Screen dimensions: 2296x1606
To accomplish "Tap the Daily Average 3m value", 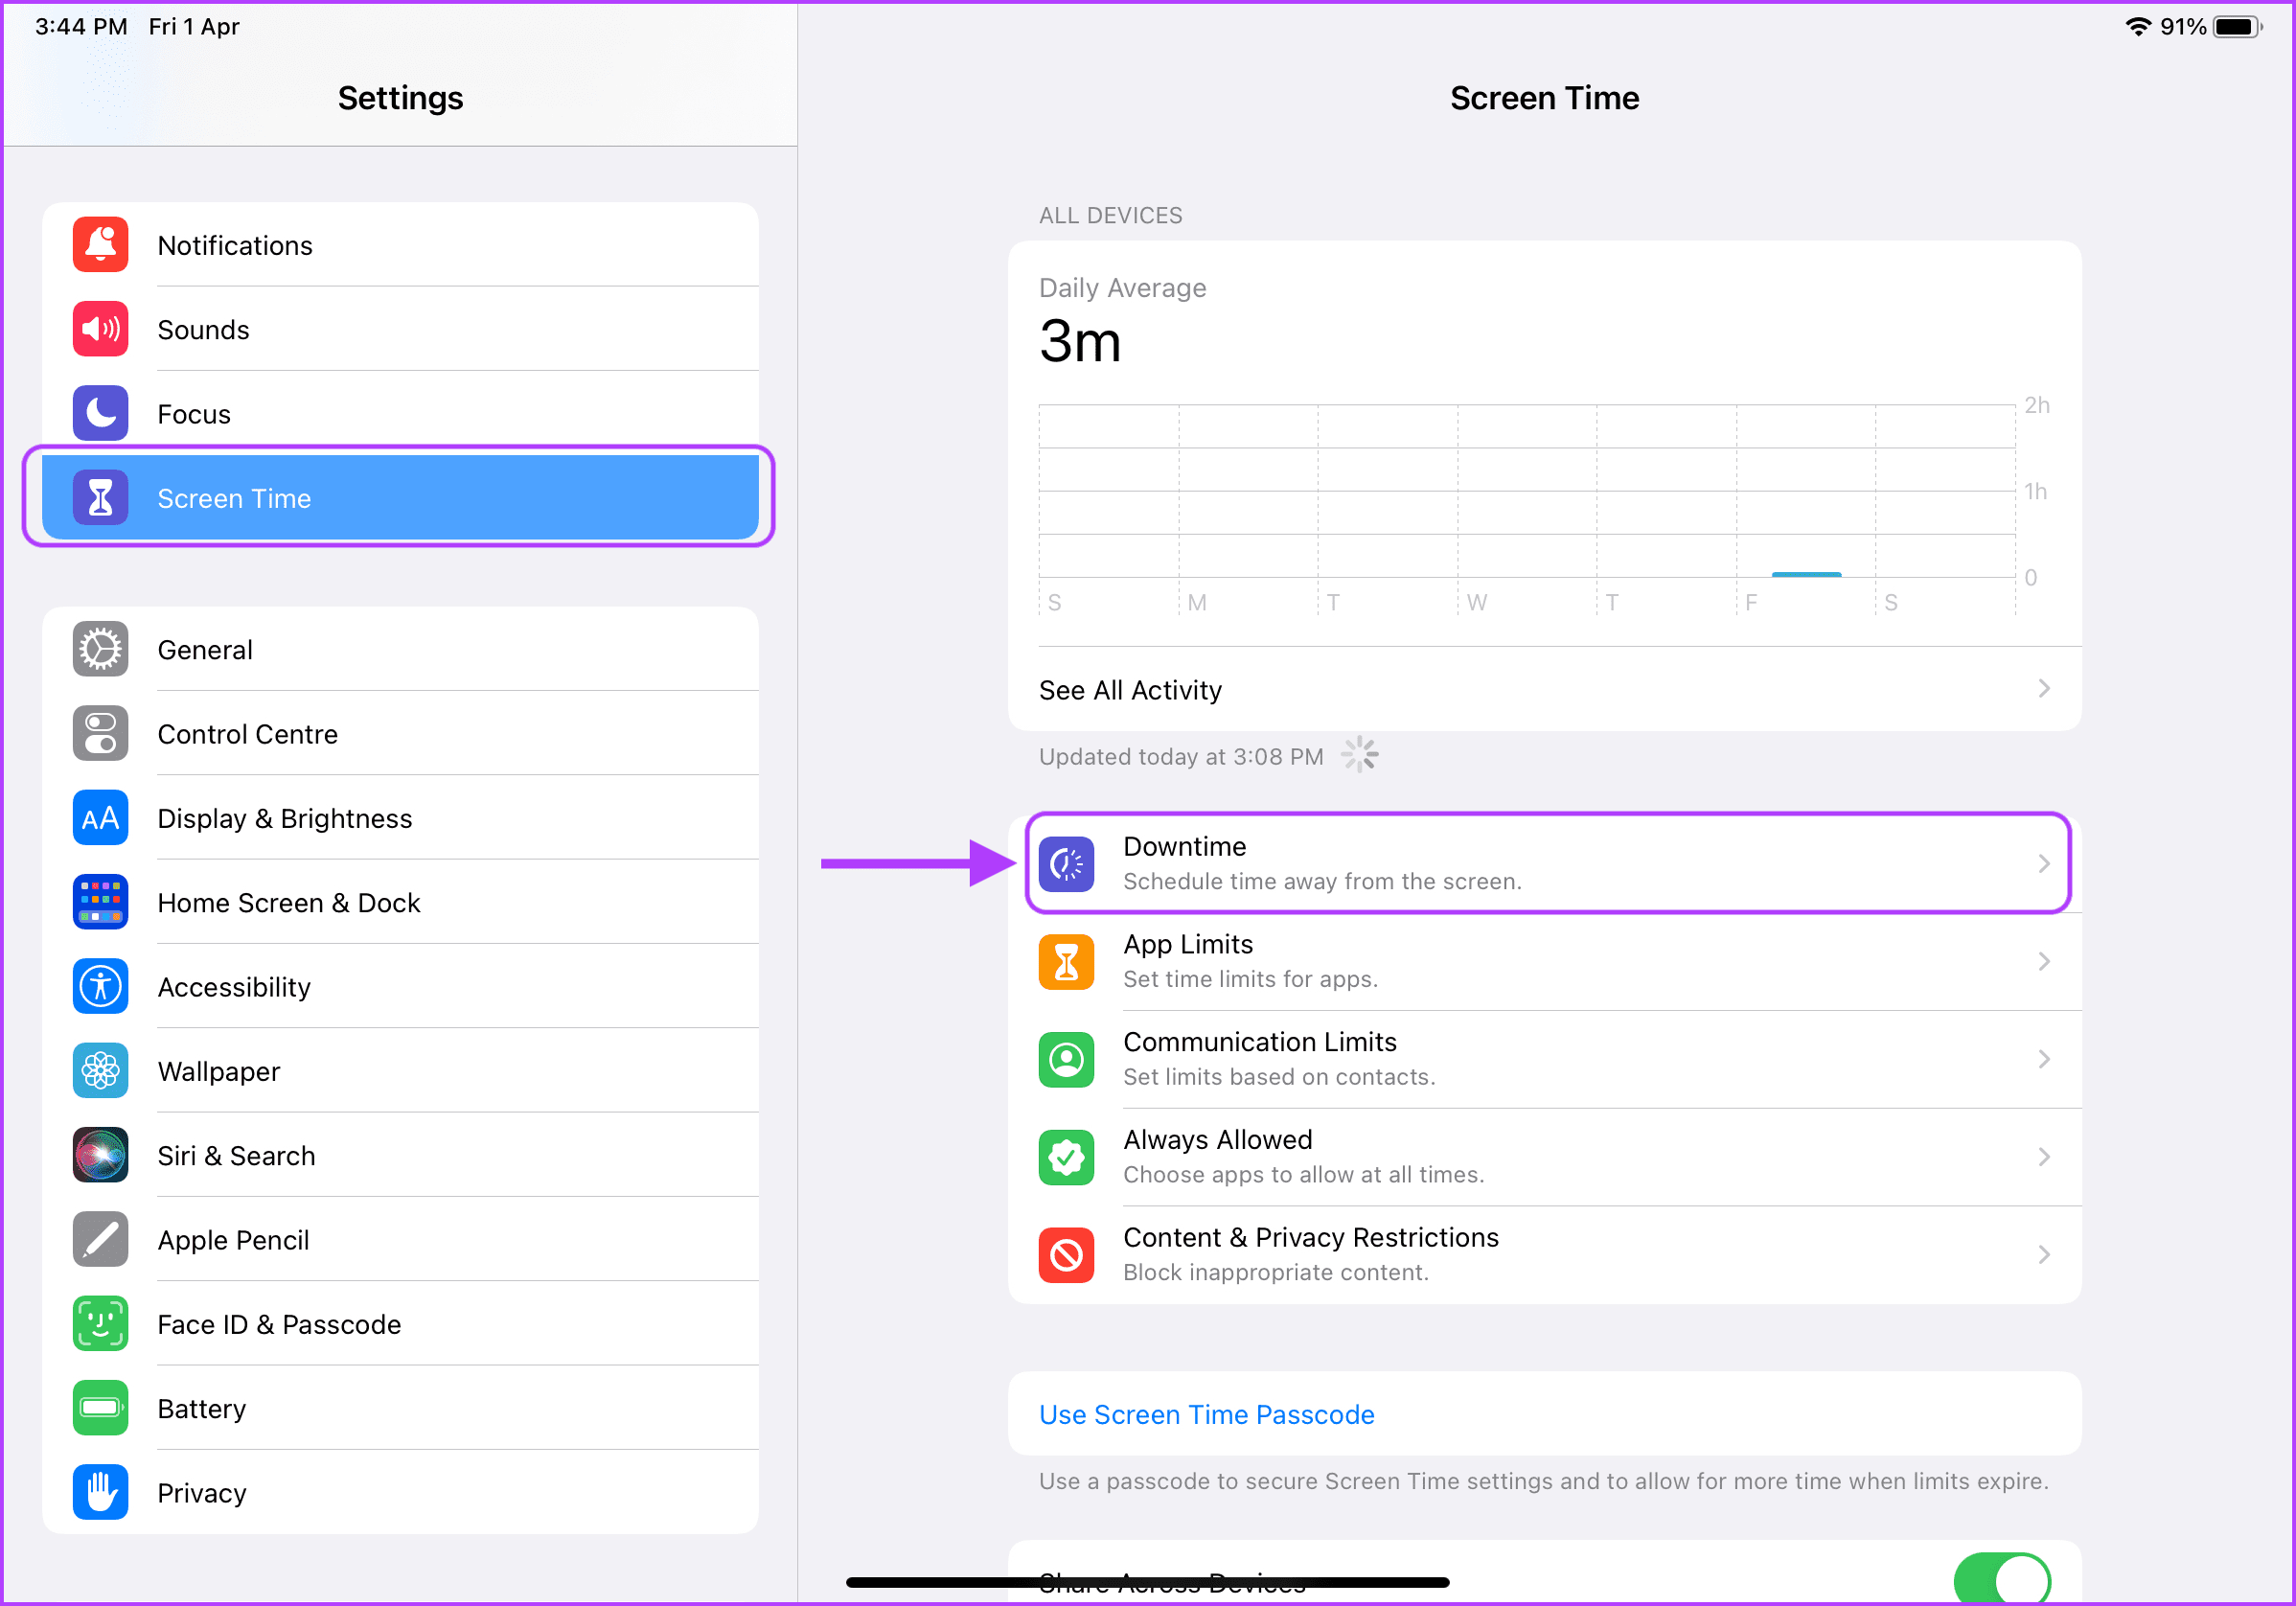I will pyautogui.click(x=1080, y=342).
